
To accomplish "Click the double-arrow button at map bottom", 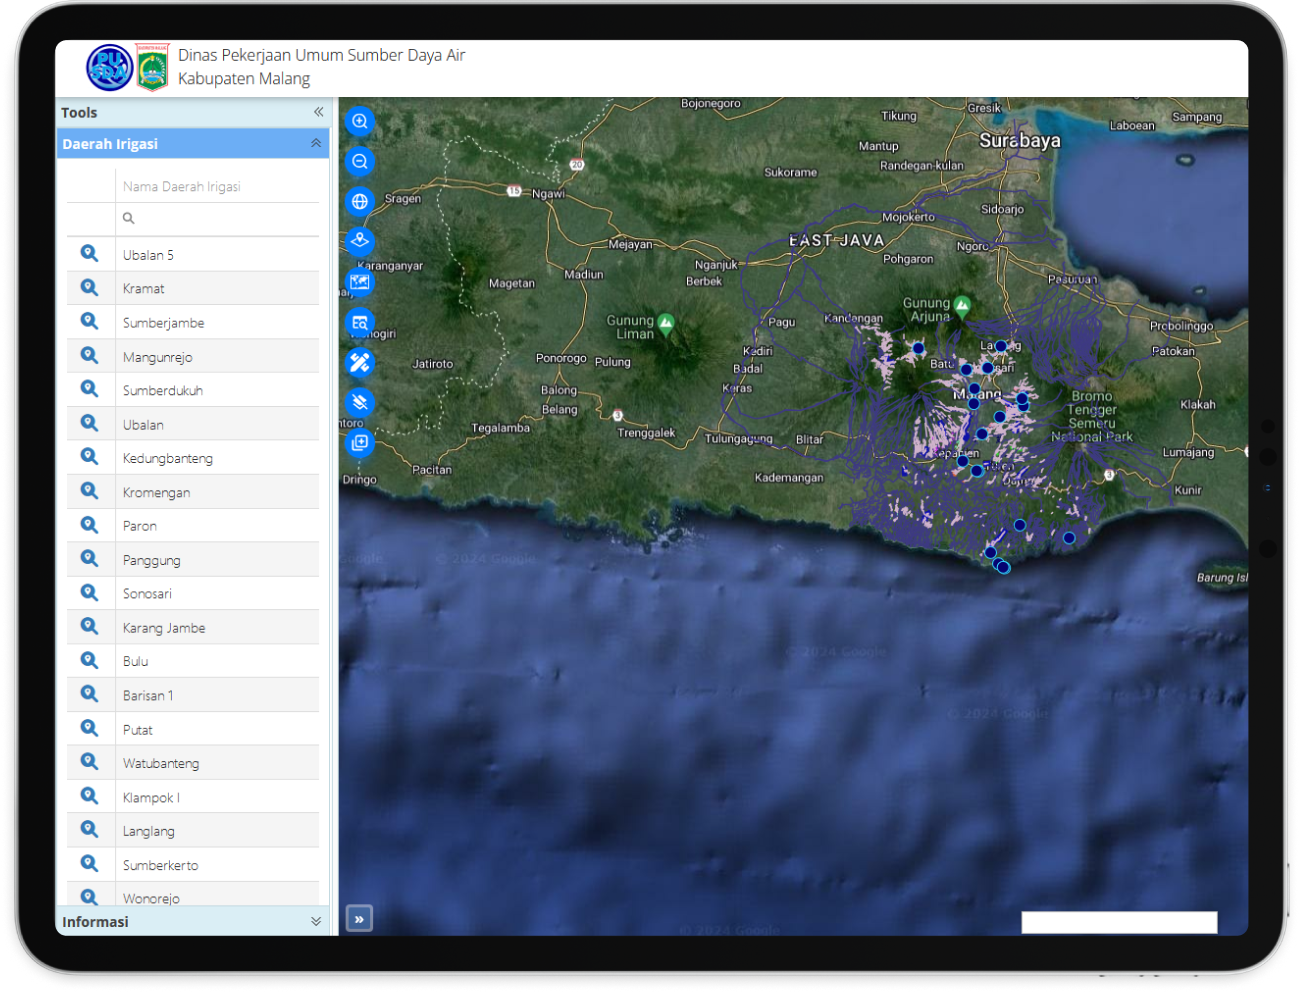I will click(359, 918).
